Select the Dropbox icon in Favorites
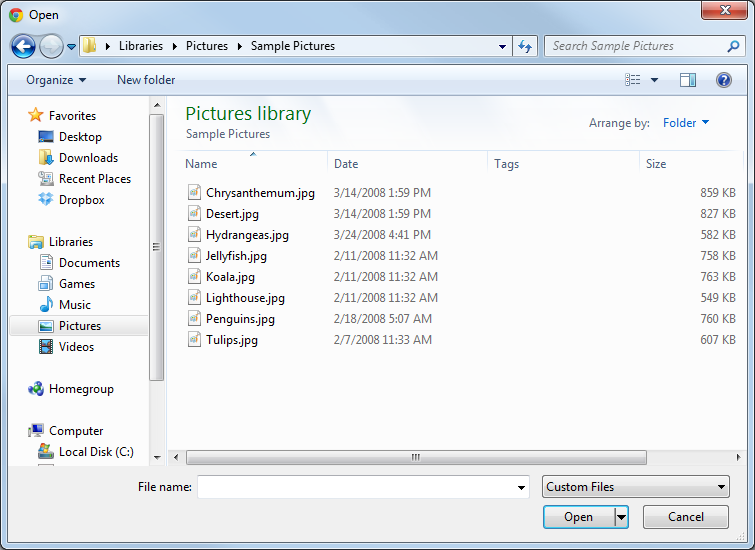 [x=46, y=199]
